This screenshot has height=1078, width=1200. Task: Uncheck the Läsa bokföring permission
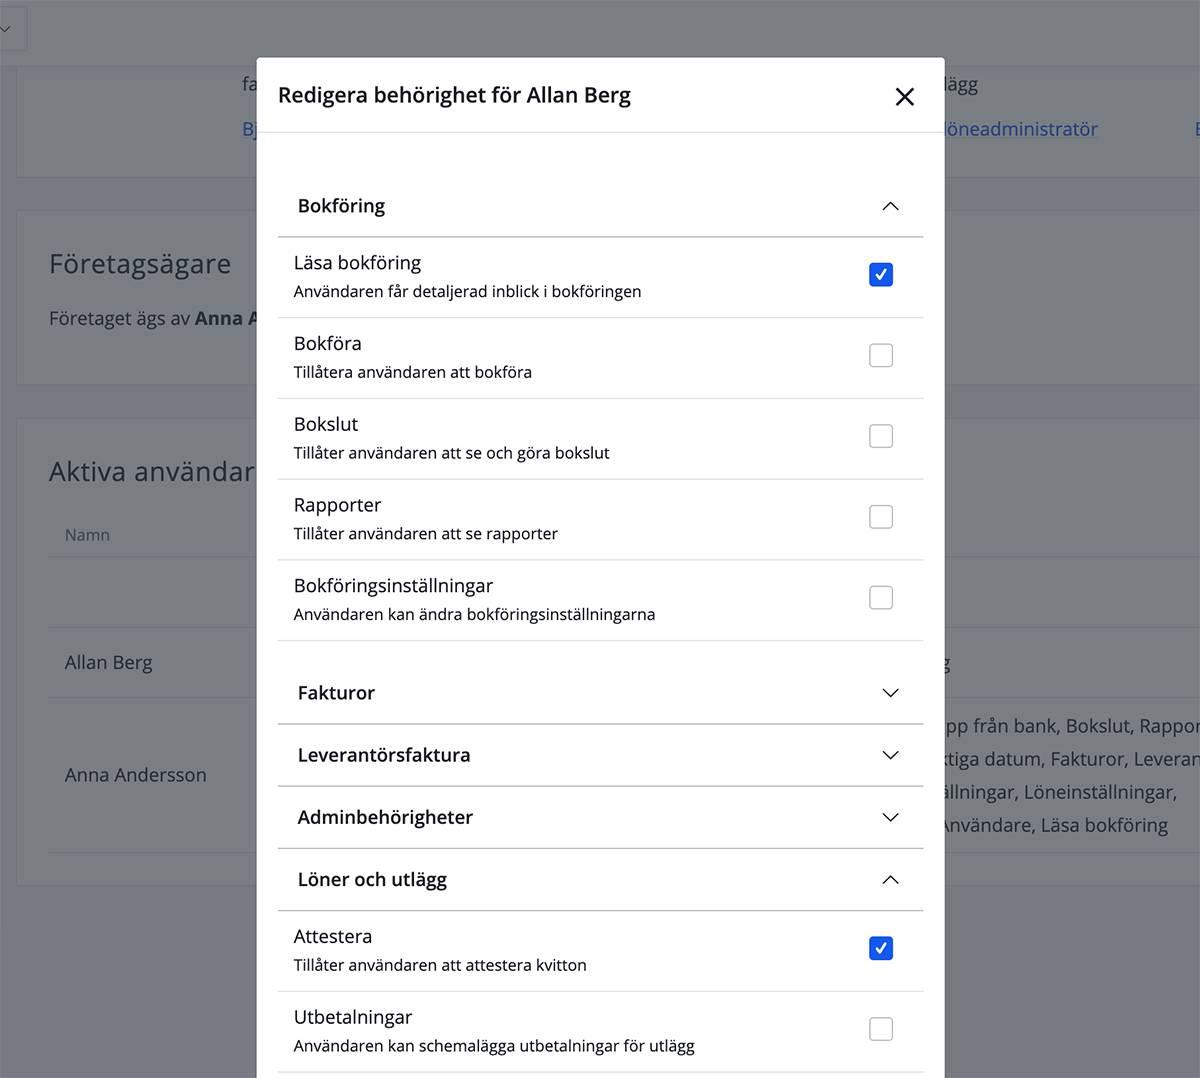881,274
